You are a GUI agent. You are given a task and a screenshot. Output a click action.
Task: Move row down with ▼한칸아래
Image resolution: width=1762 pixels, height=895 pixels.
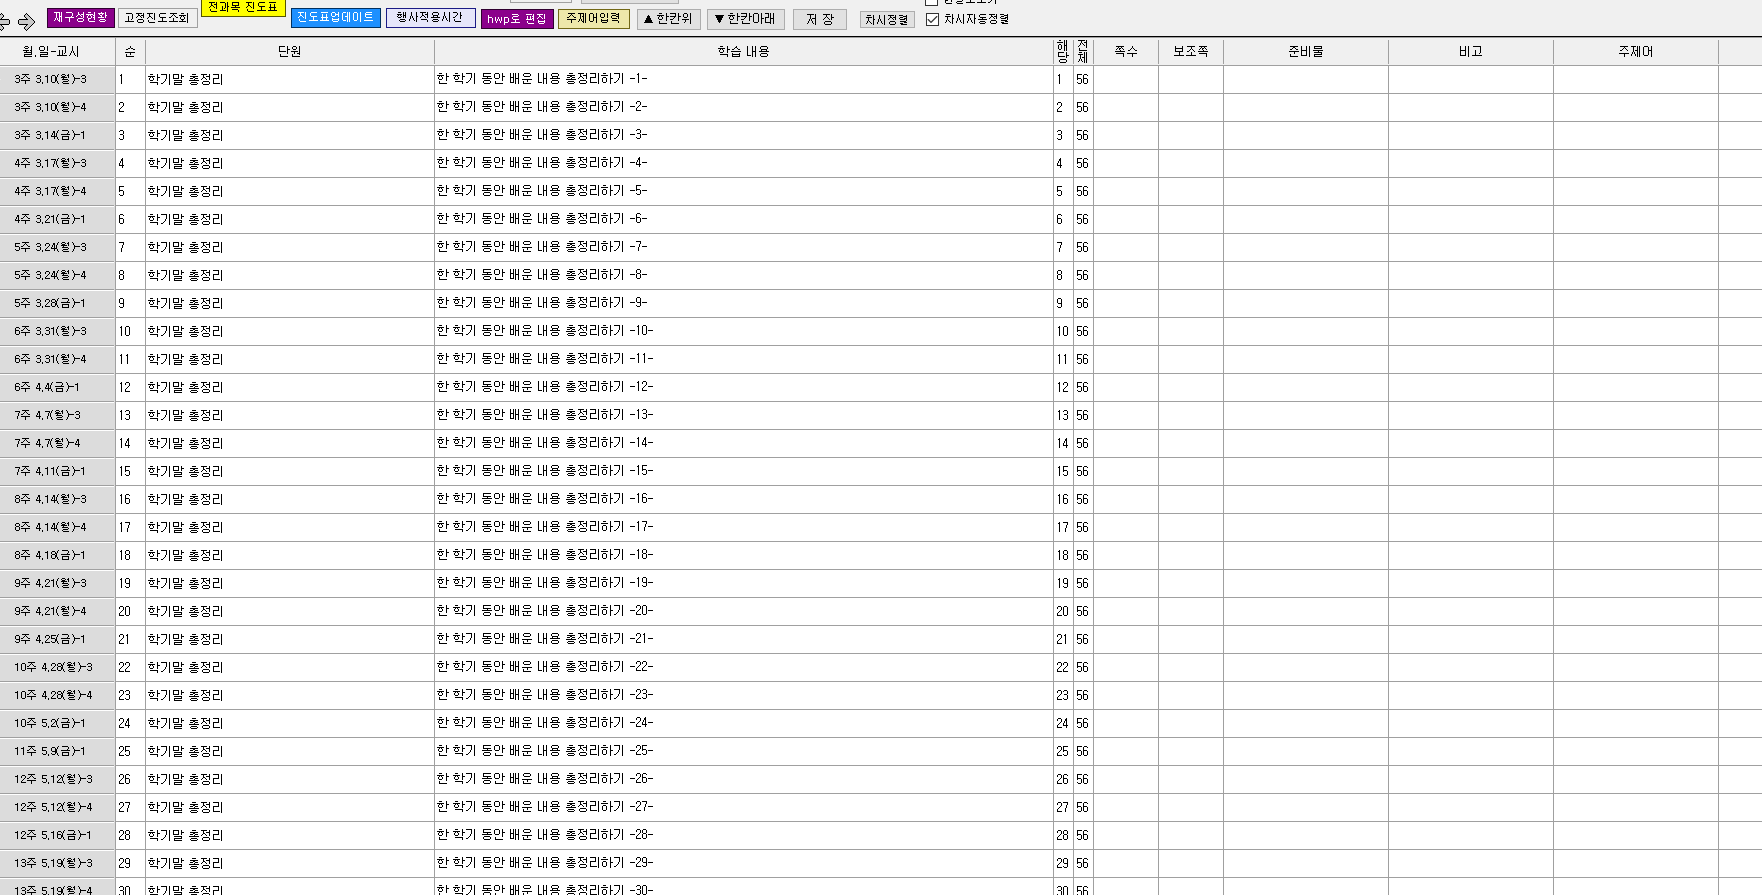click(x=746, y=19)
